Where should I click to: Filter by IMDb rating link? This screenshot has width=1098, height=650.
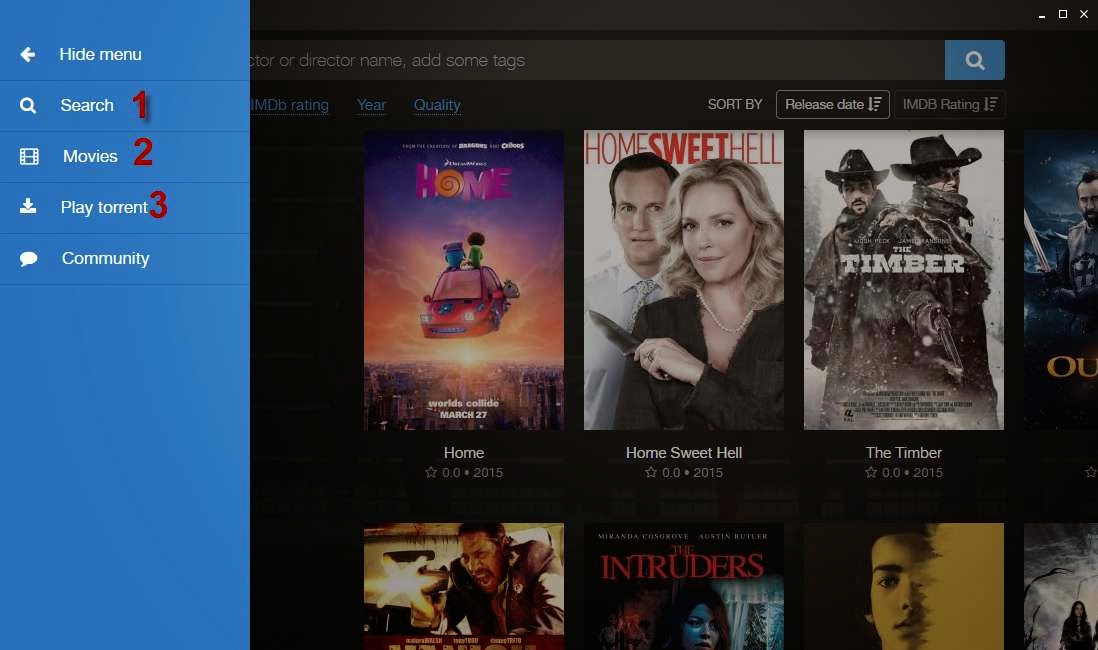289,105
